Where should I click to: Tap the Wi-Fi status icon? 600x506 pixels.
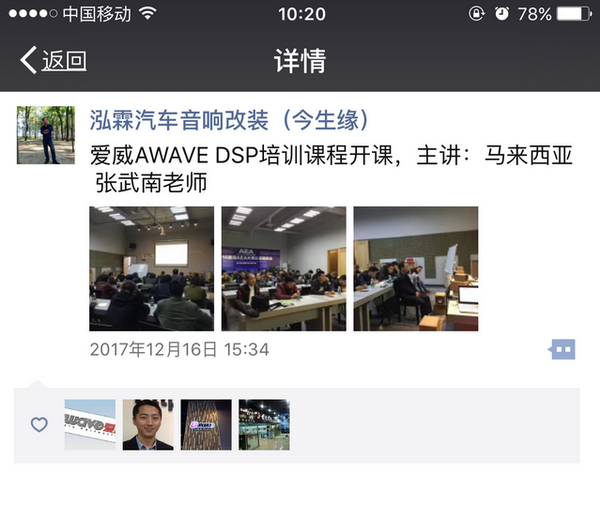click(148, 14)
